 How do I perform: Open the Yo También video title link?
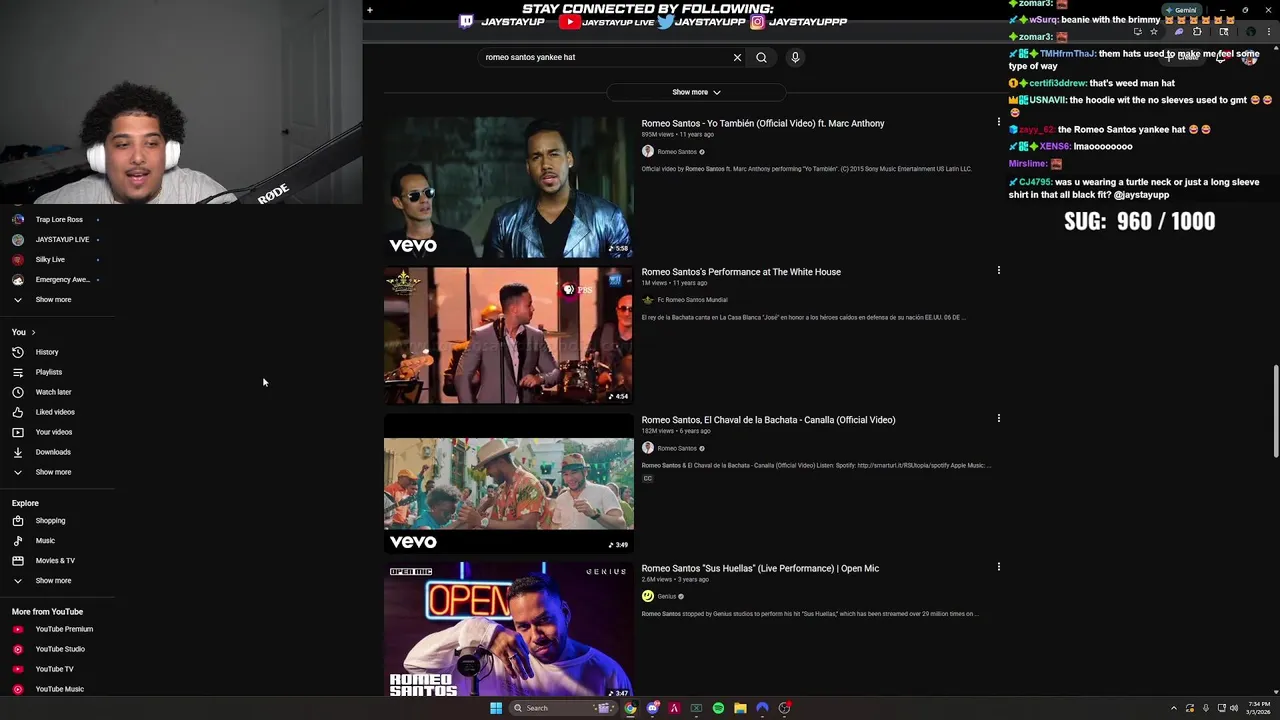pos(763,123)
